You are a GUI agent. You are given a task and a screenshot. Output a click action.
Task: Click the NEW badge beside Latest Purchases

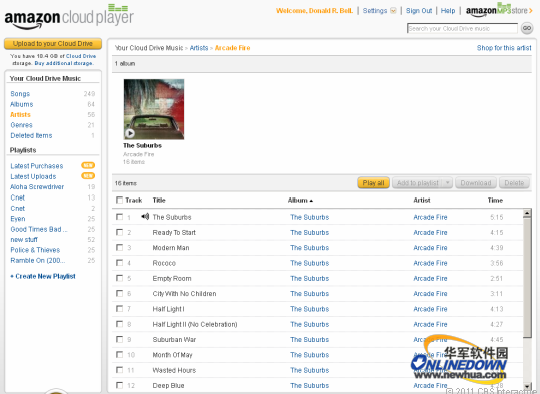click(x=88, y=165)
